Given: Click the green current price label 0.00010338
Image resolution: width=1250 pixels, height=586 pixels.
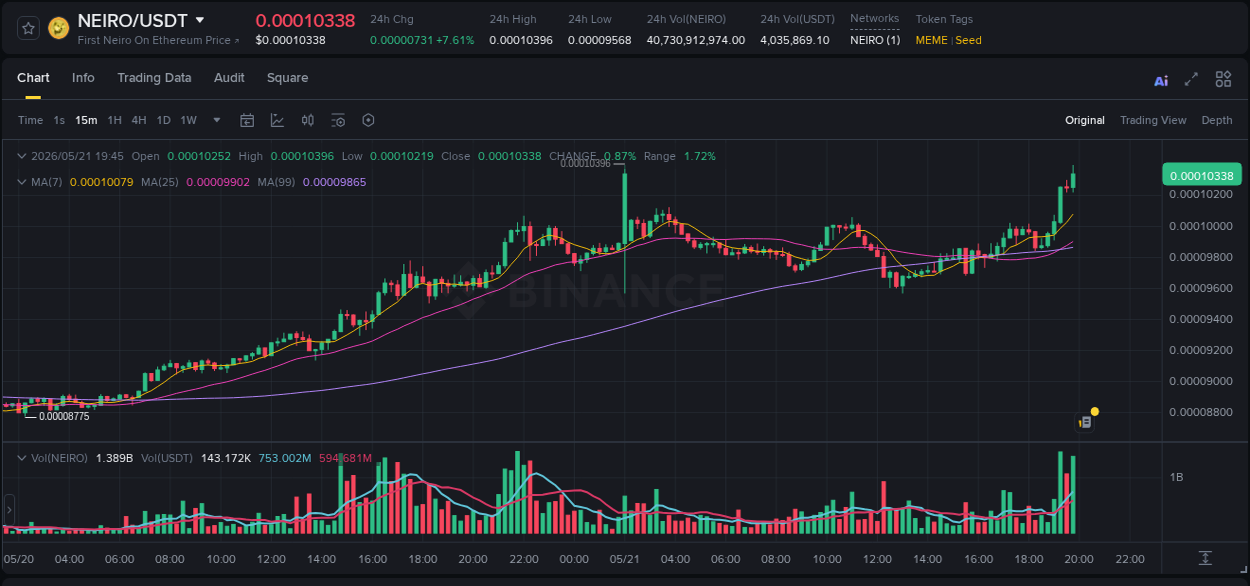Looking at the screenshot, I should tap(1201, 175).
